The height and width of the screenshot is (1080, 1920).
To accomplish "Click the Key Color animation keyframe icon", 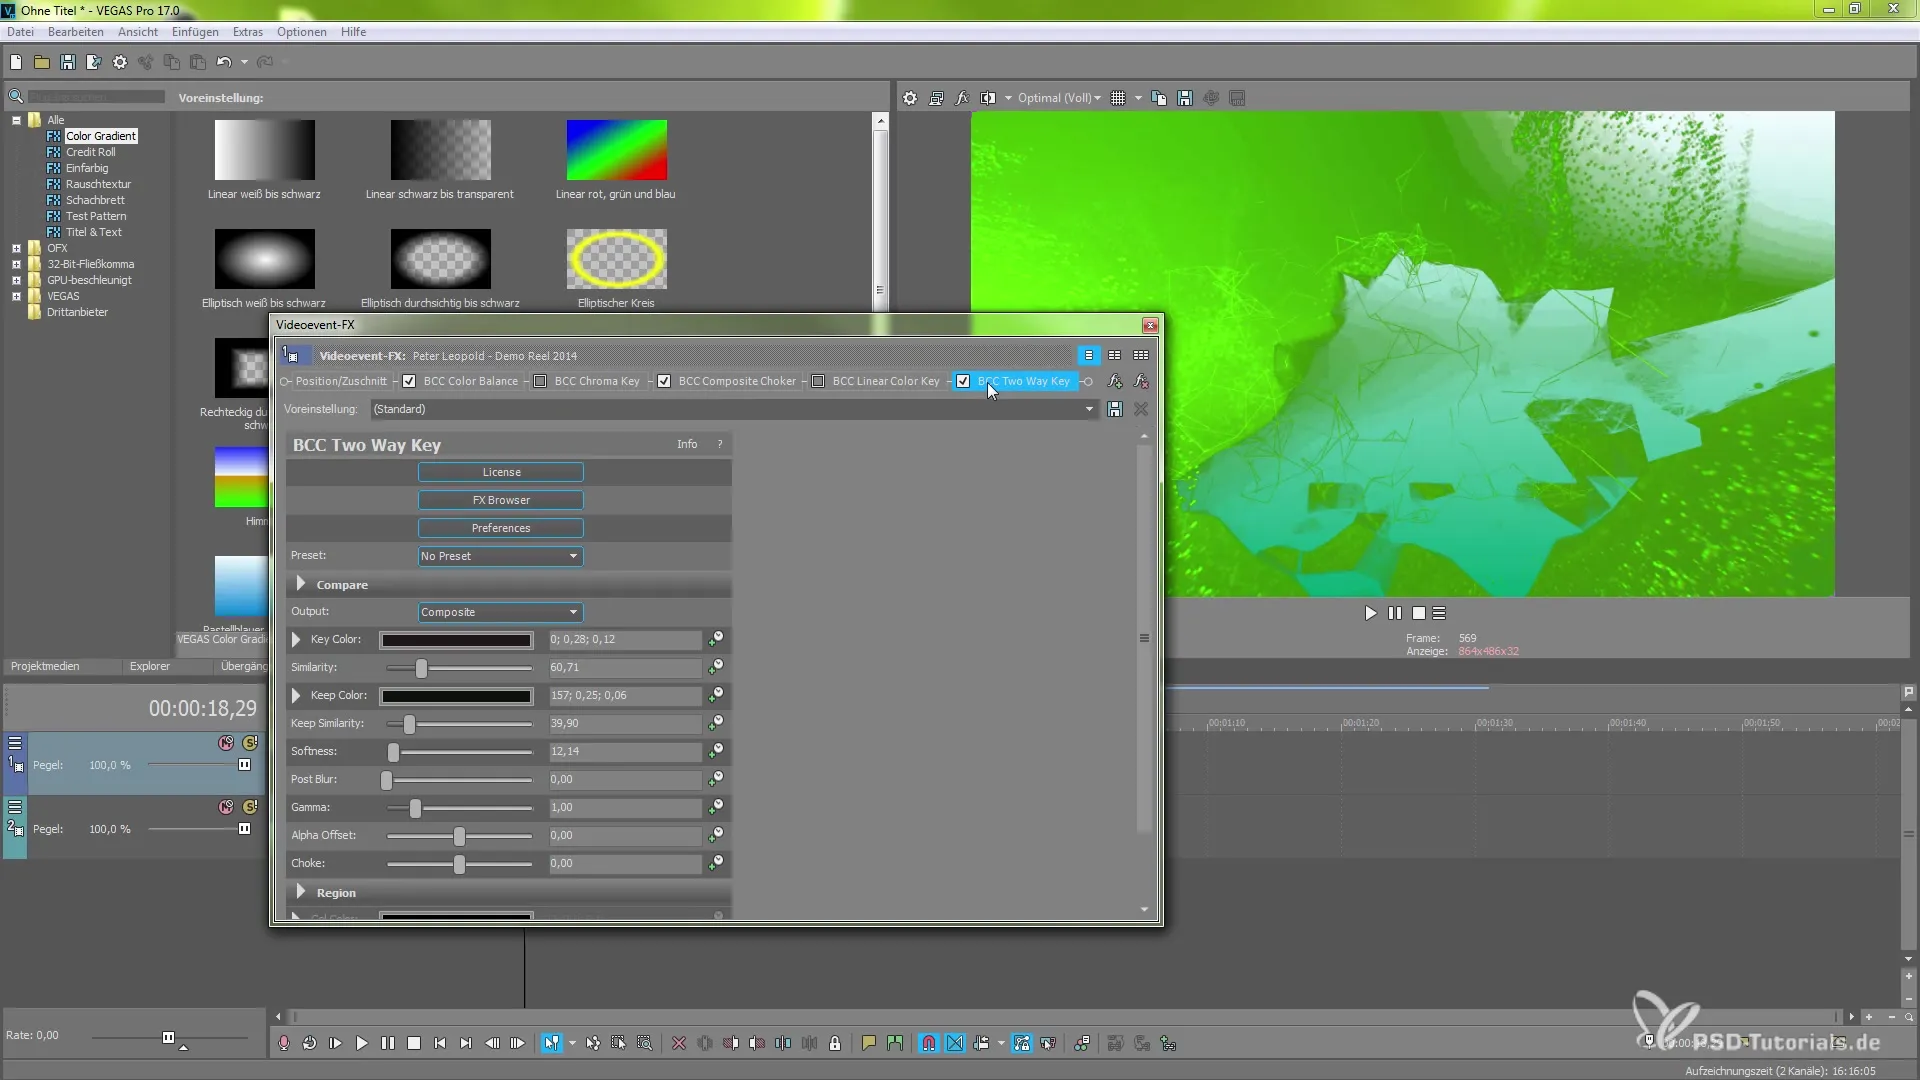I will (x=716, y=639).
